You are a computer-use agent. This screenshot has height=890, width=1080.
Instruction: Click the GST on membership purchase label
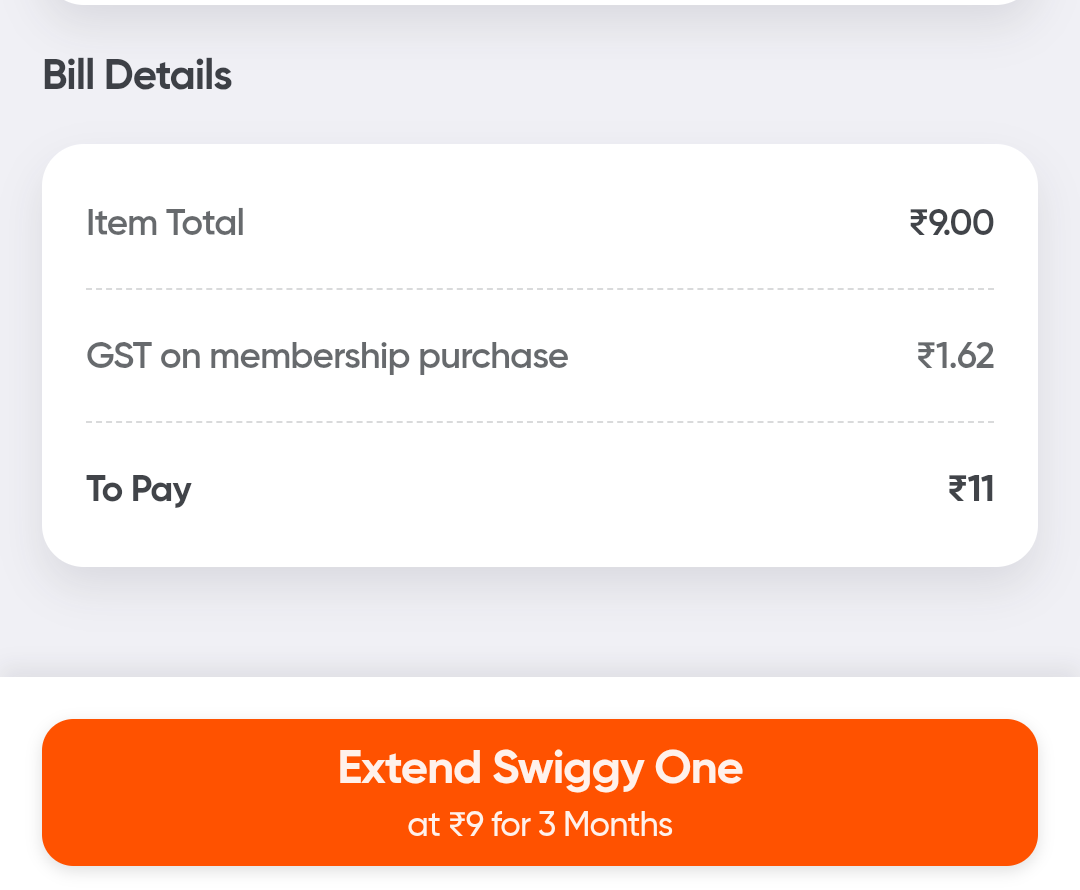tap(327, 356)
